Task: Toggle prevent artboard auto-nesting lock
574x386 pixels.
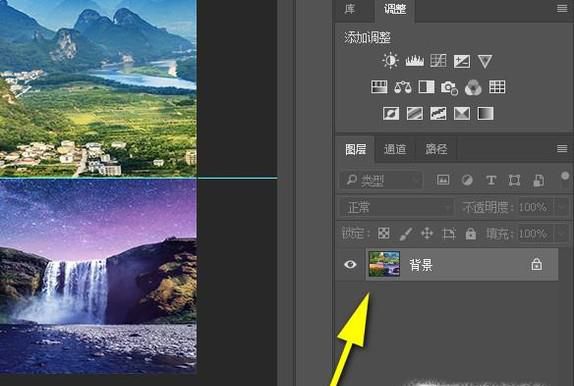Action: pyautogui.click(x=449, y=233)
